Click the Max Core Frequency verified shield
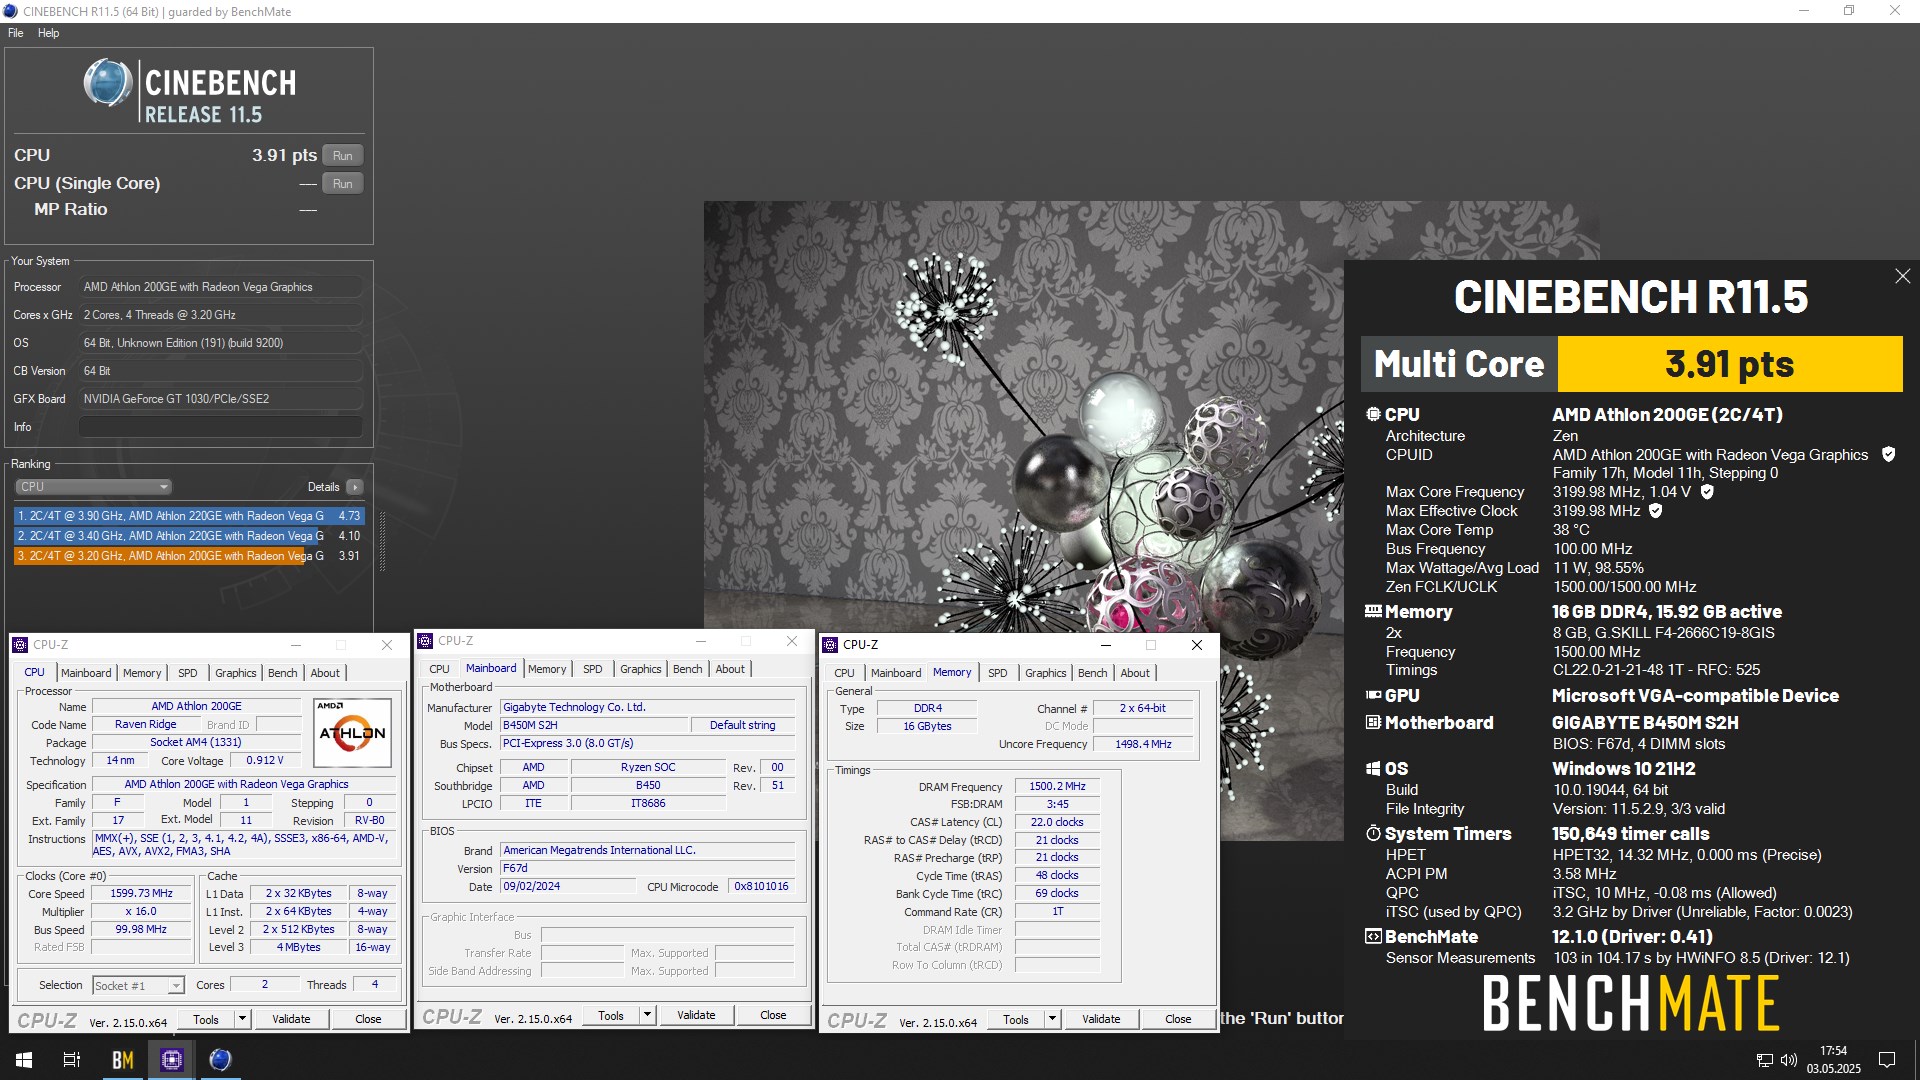 click(x=1707, y=492)
